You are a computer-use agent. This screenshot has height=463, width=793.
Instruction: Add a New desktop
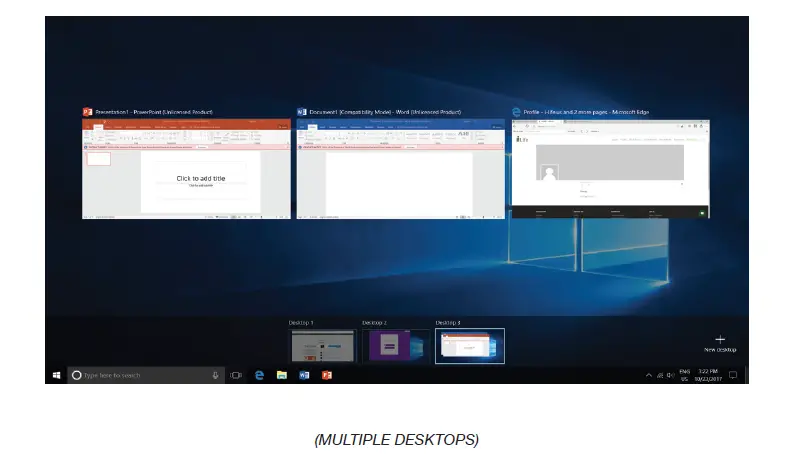(x=720, y=343)
